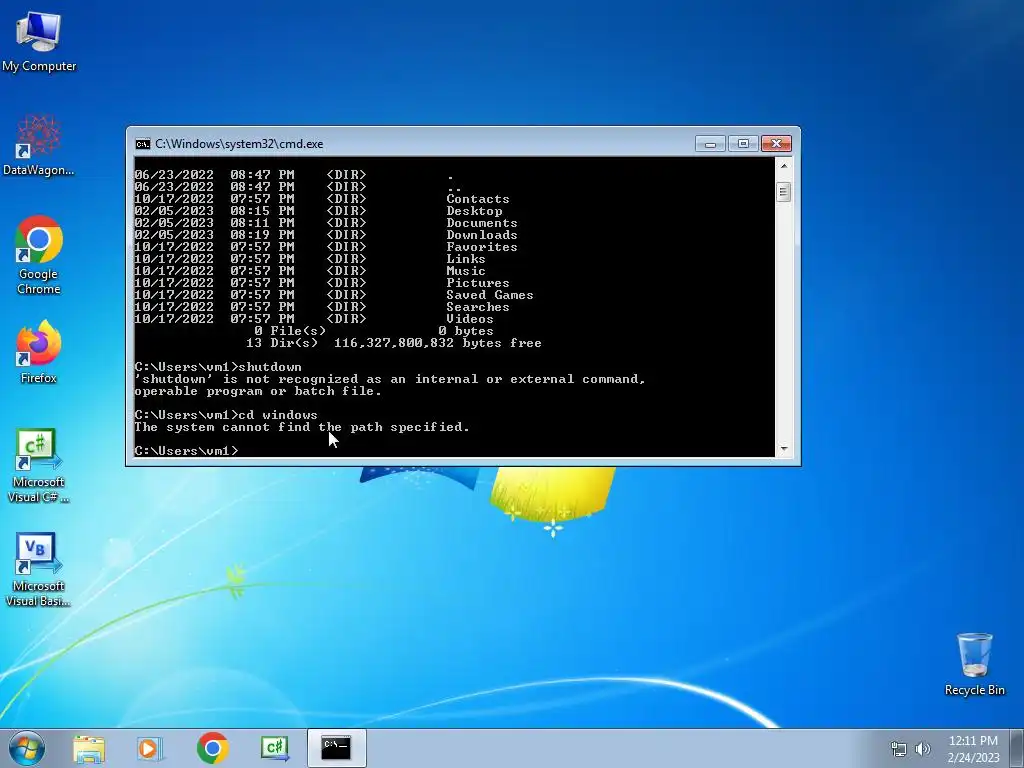Click the 'Desktop' directory entry
This screenshot has height=768, width=1024.
click(x=474, y=211)
